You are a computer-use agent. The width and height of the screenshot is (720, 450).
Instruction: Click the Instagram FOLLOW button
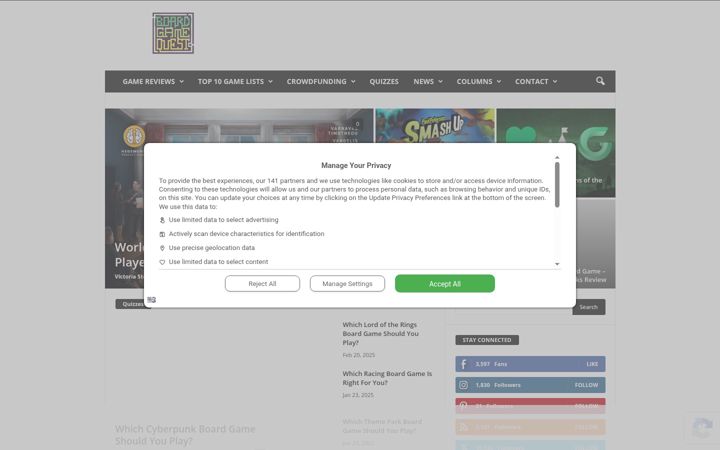586,385
